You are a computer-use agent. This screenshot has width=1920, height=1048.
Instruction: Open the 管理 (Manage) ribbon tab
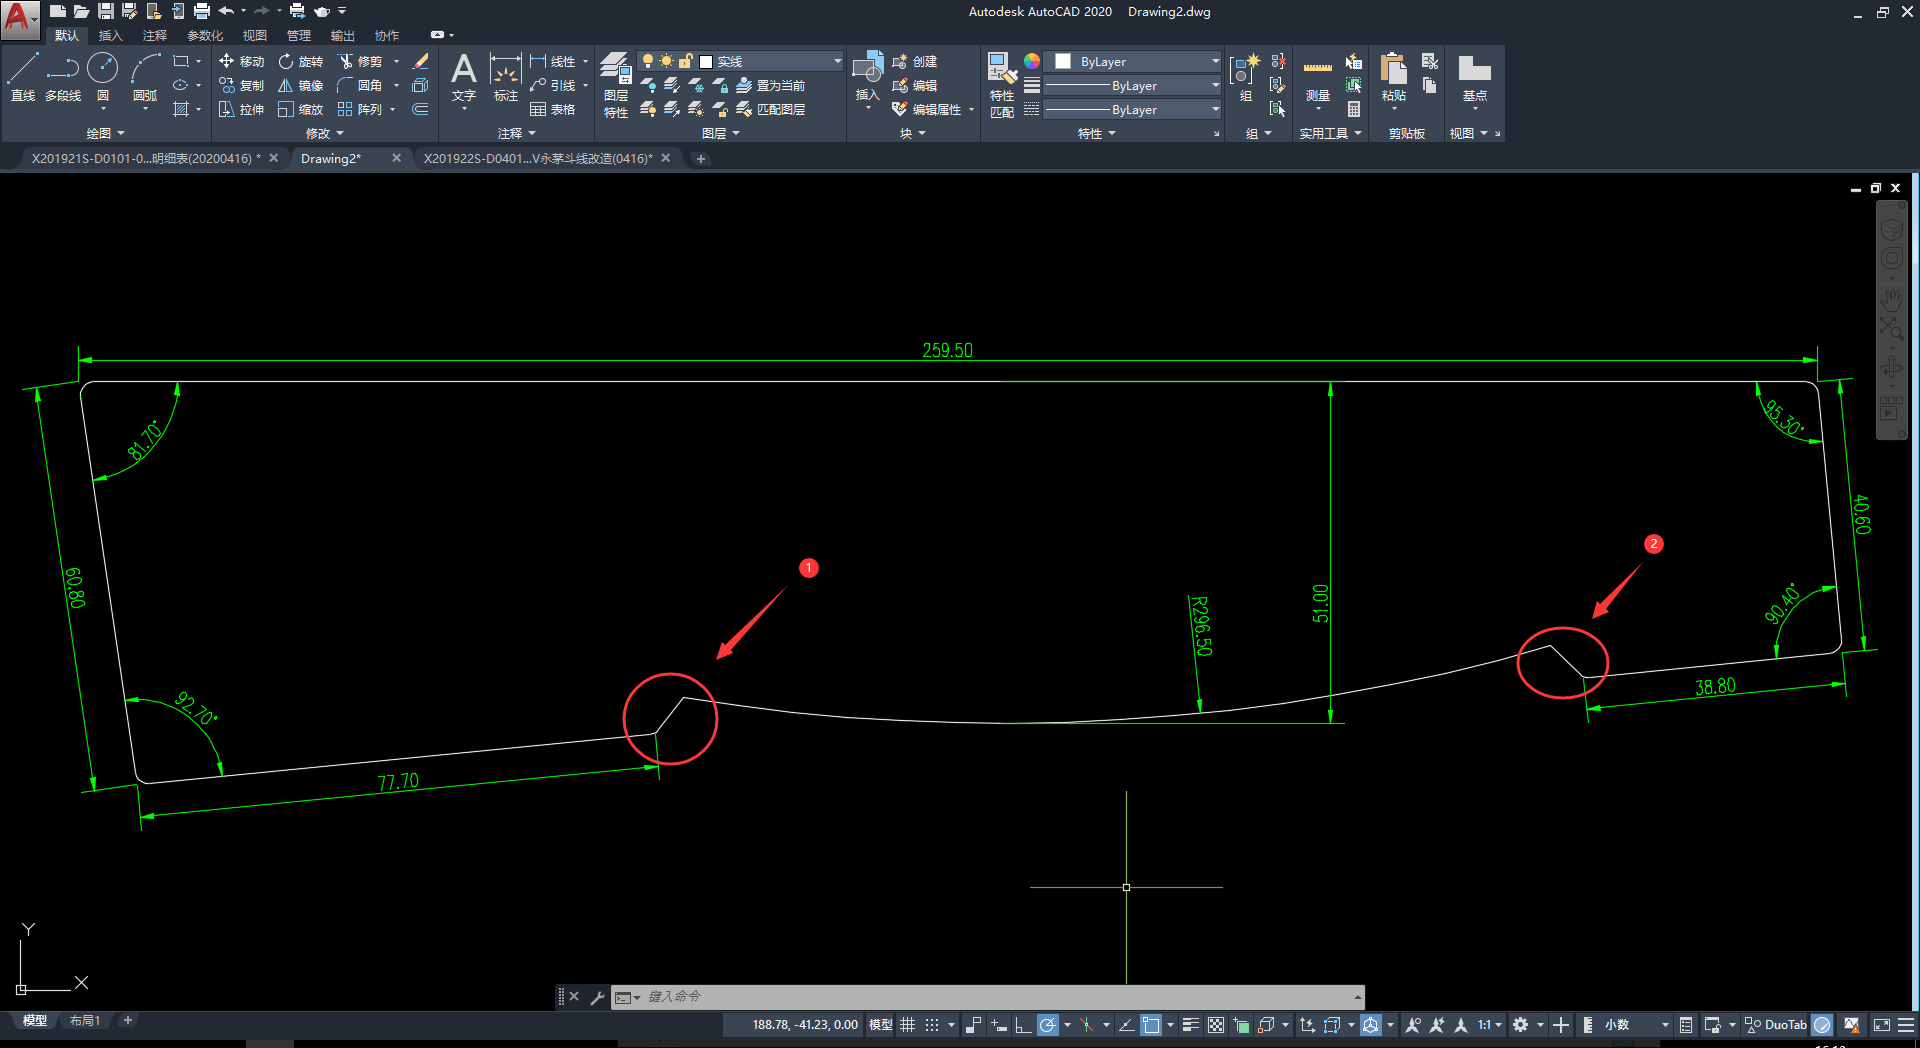[x=299, y=35]
